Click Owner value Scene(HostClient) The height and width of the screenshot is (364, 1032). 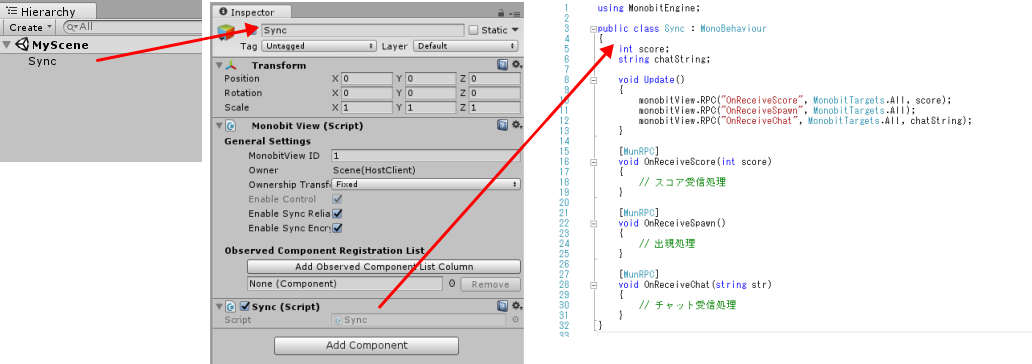374,170
